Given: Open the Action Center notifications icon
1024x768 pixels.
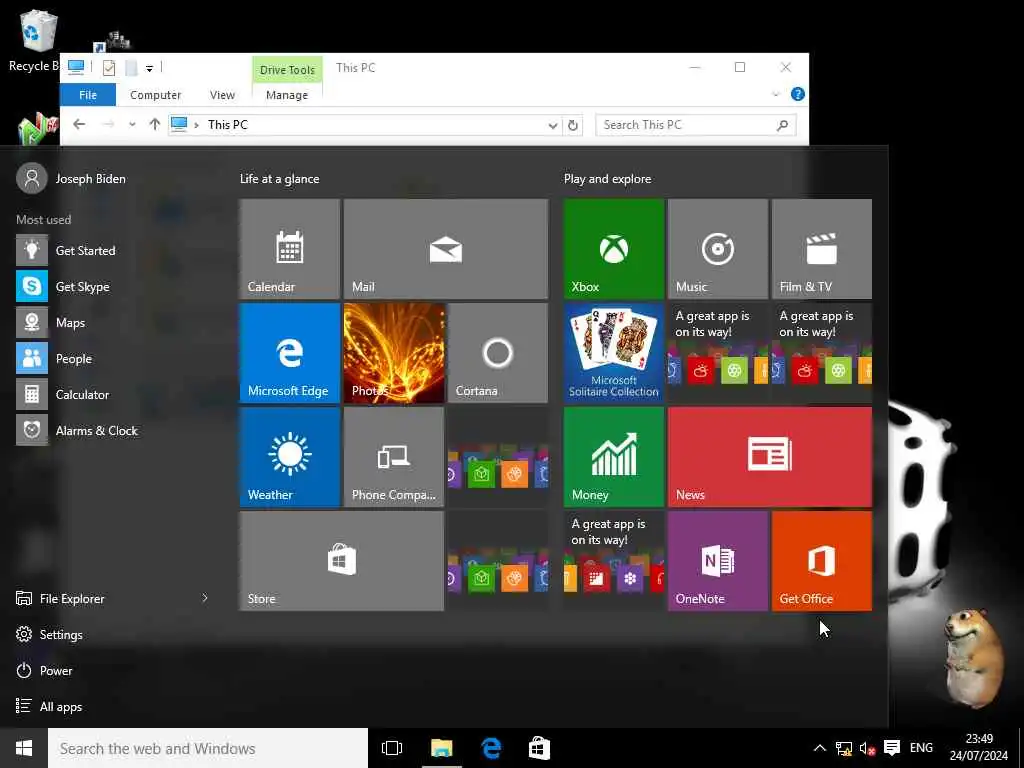Looking at the screenshot, I should tap(891, 748).
